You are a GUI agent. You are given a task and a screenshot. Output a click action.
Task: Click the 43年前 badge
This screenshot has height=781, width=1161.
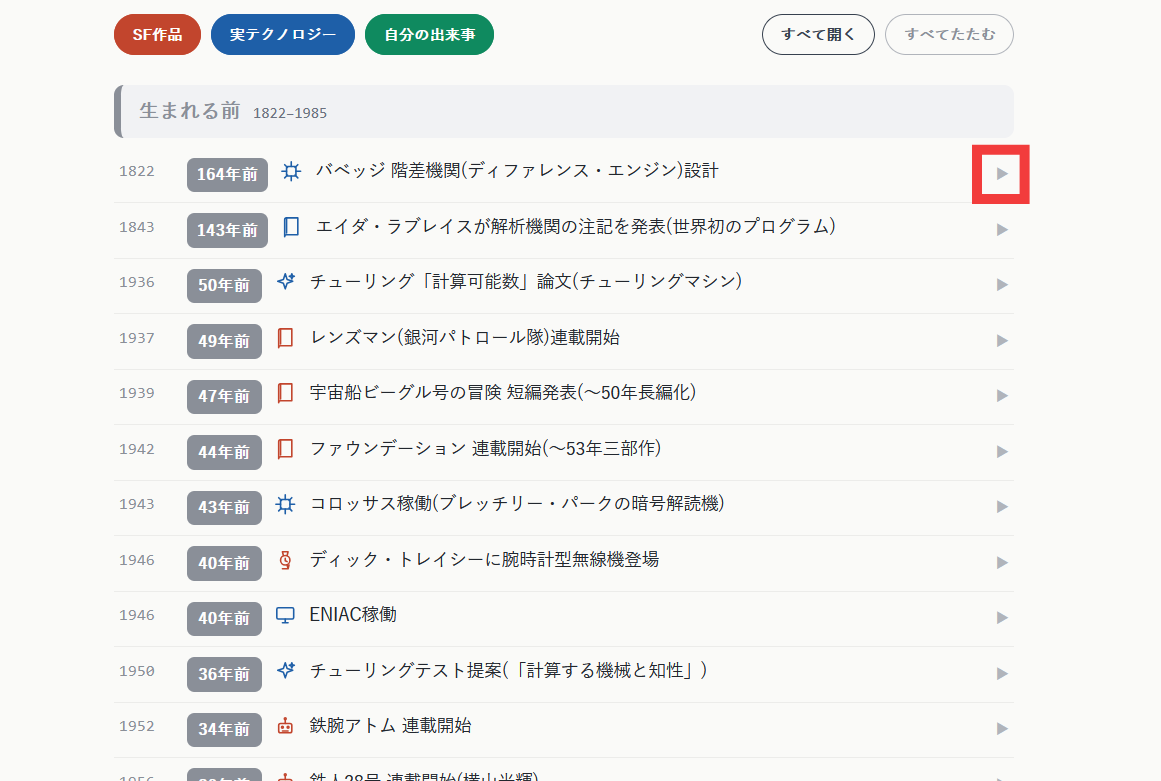[x=224, y=508]
